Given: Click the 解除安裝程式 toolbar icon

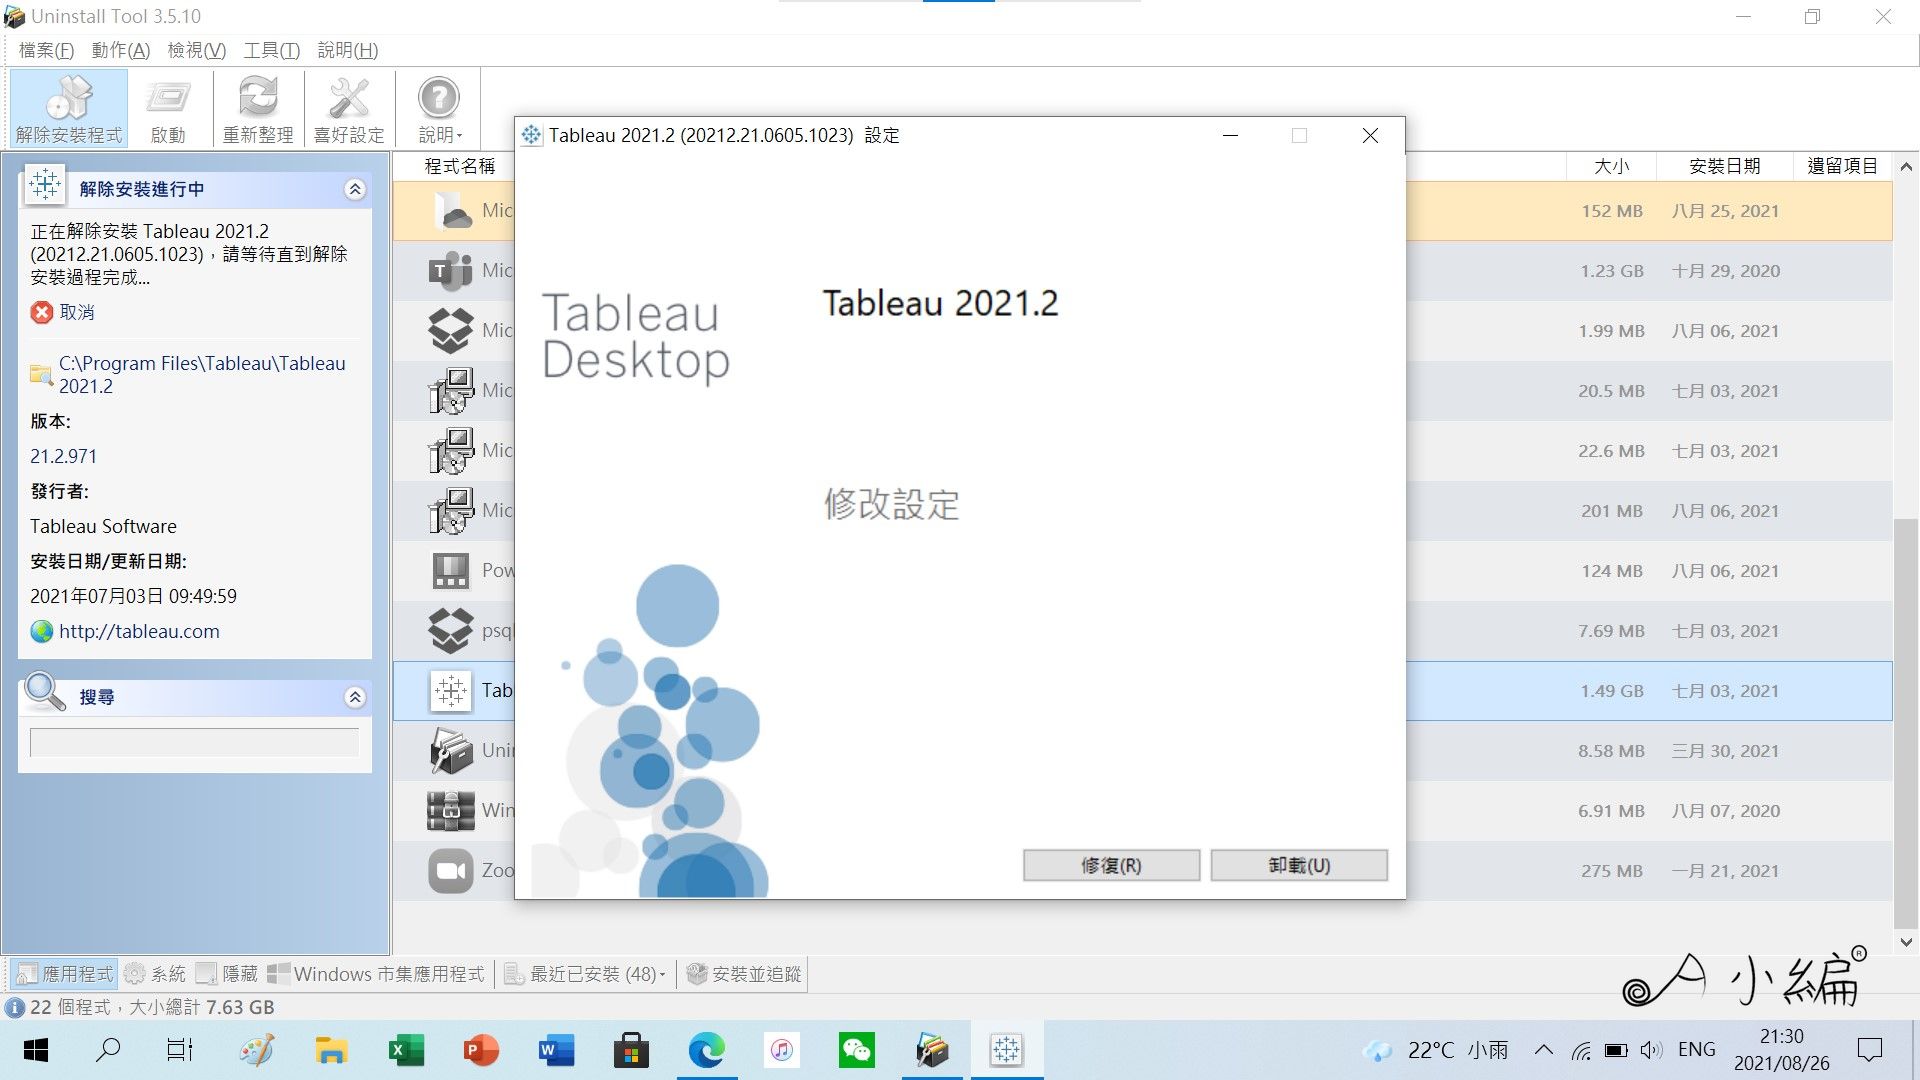Looking at the screenshot, I should tap(69, 108).
